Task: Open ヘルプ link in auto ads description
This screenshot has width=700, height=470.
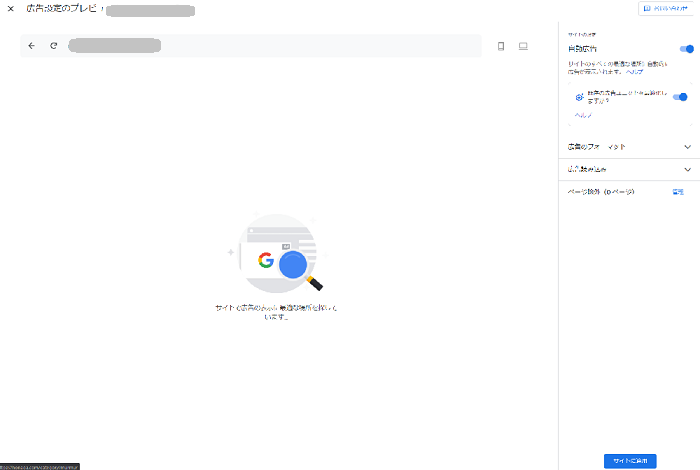Action: pyautogui.click(x=634, y=71)
